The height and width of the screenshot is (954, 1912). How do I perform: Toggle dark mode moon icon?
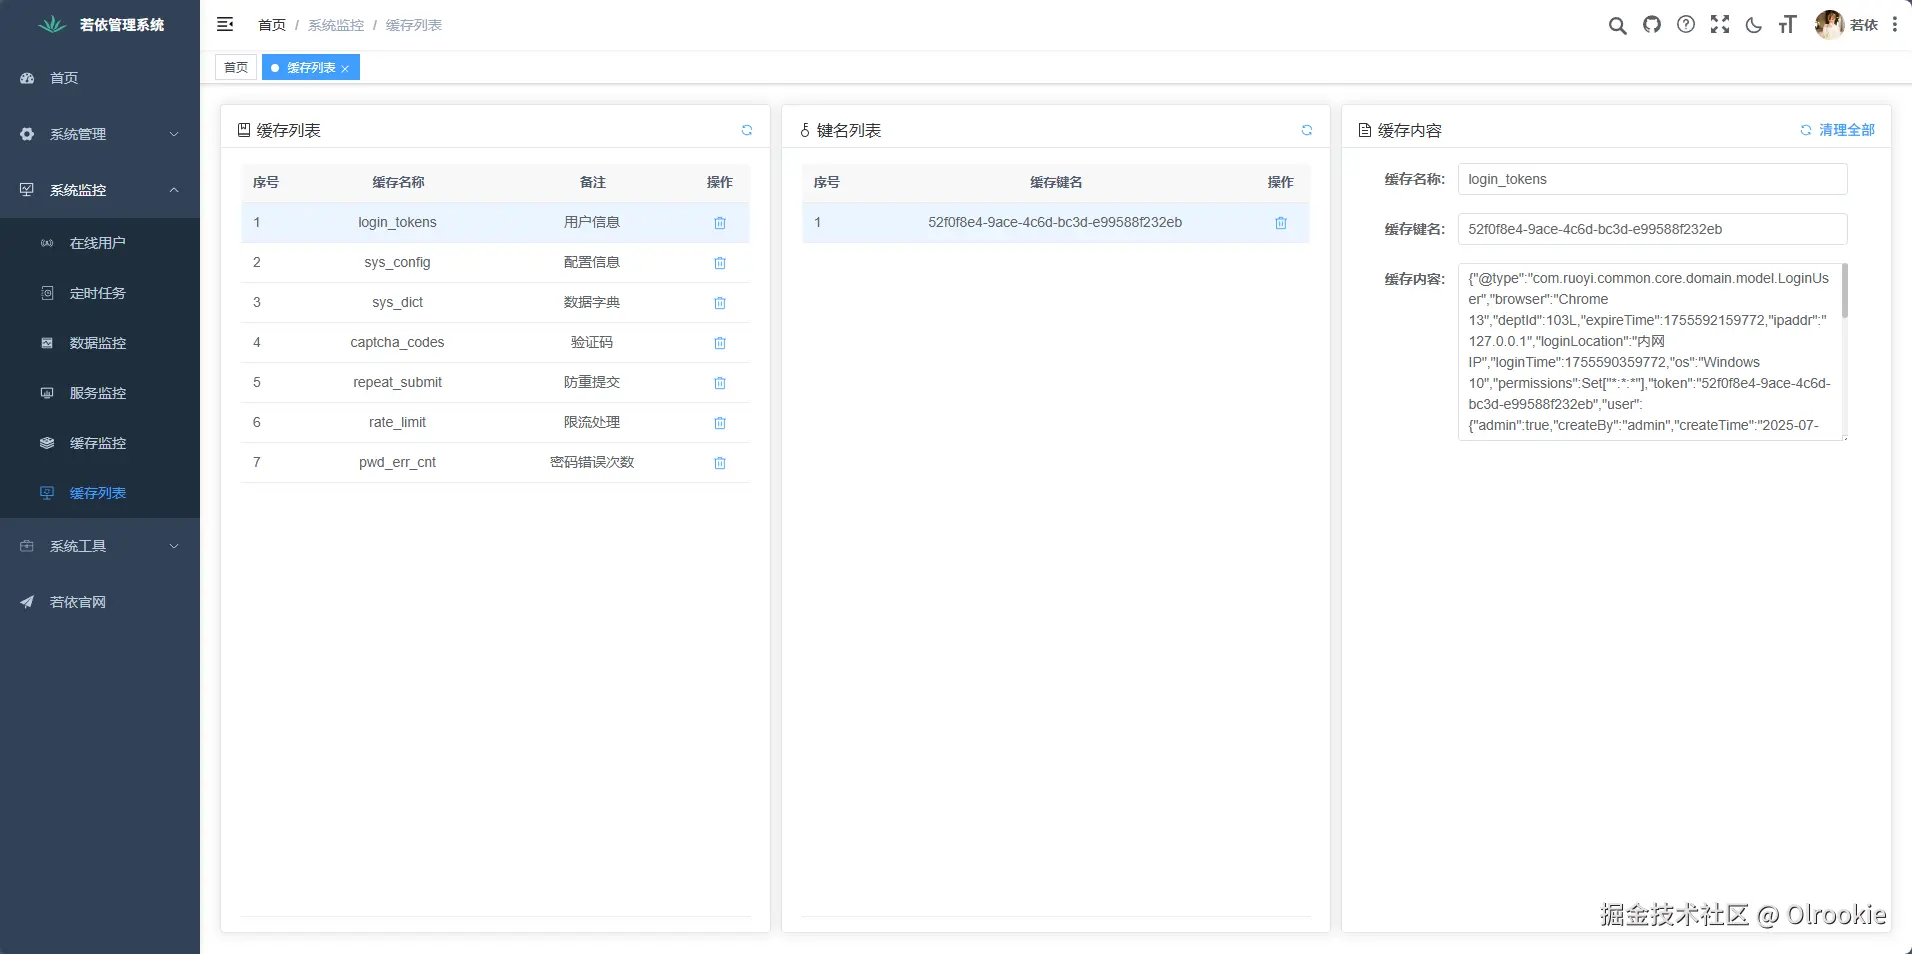point(1754,25)
